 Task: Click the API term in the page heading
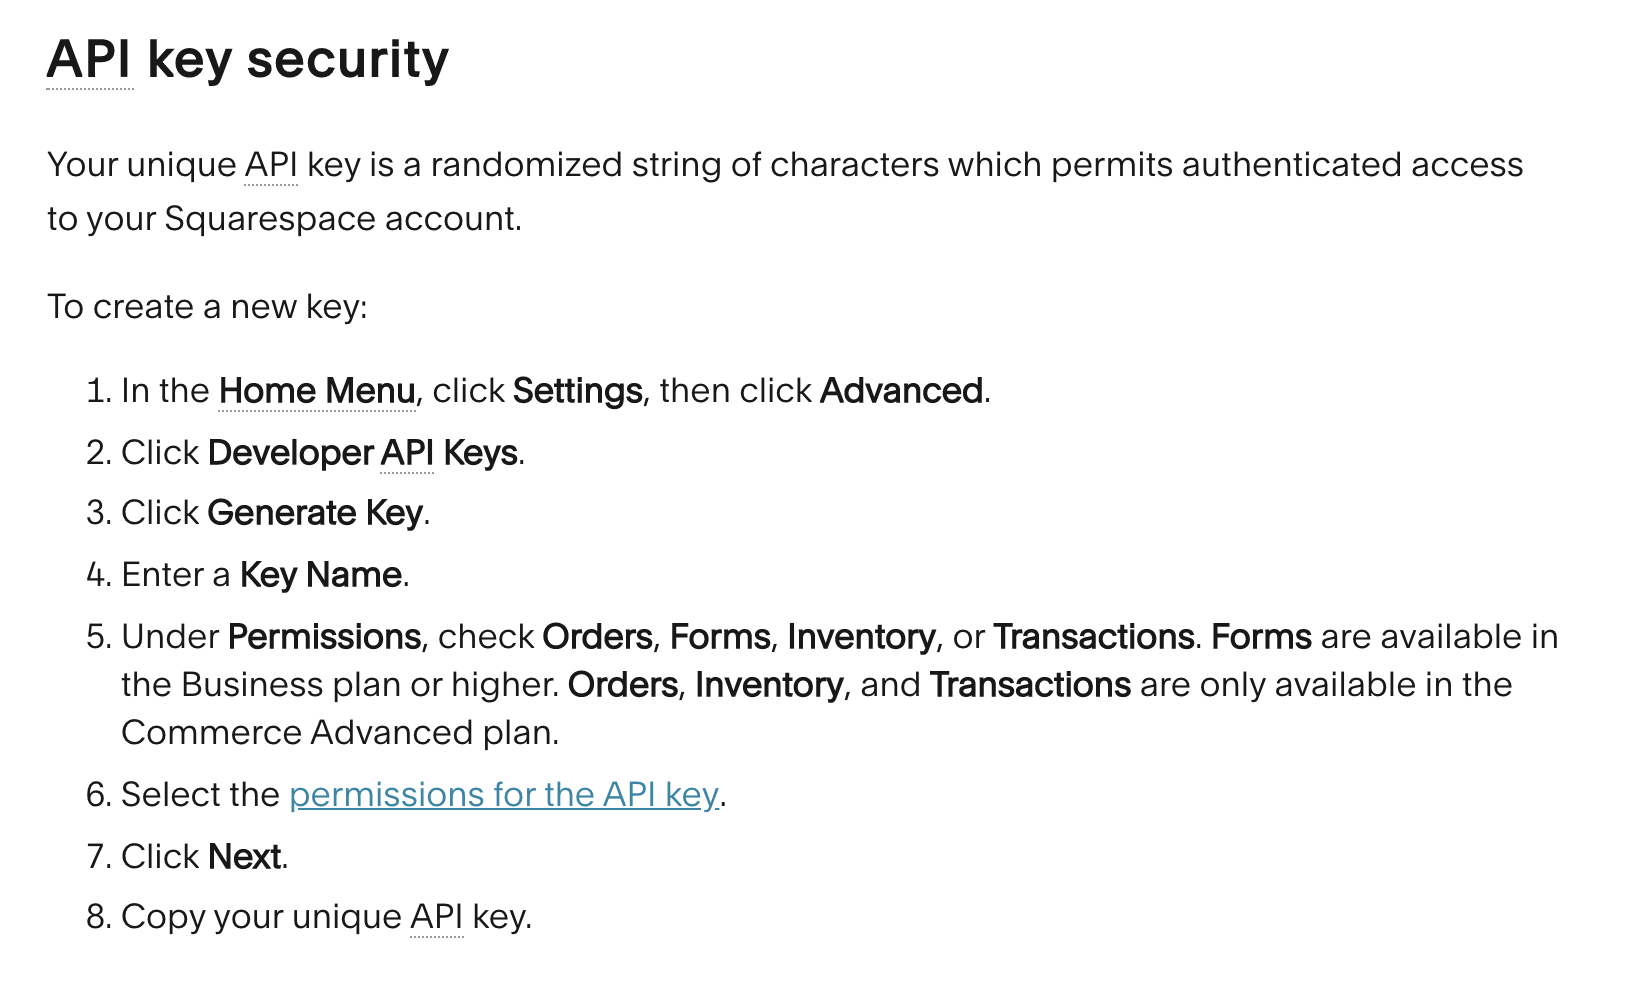click(x=89, y=60)
